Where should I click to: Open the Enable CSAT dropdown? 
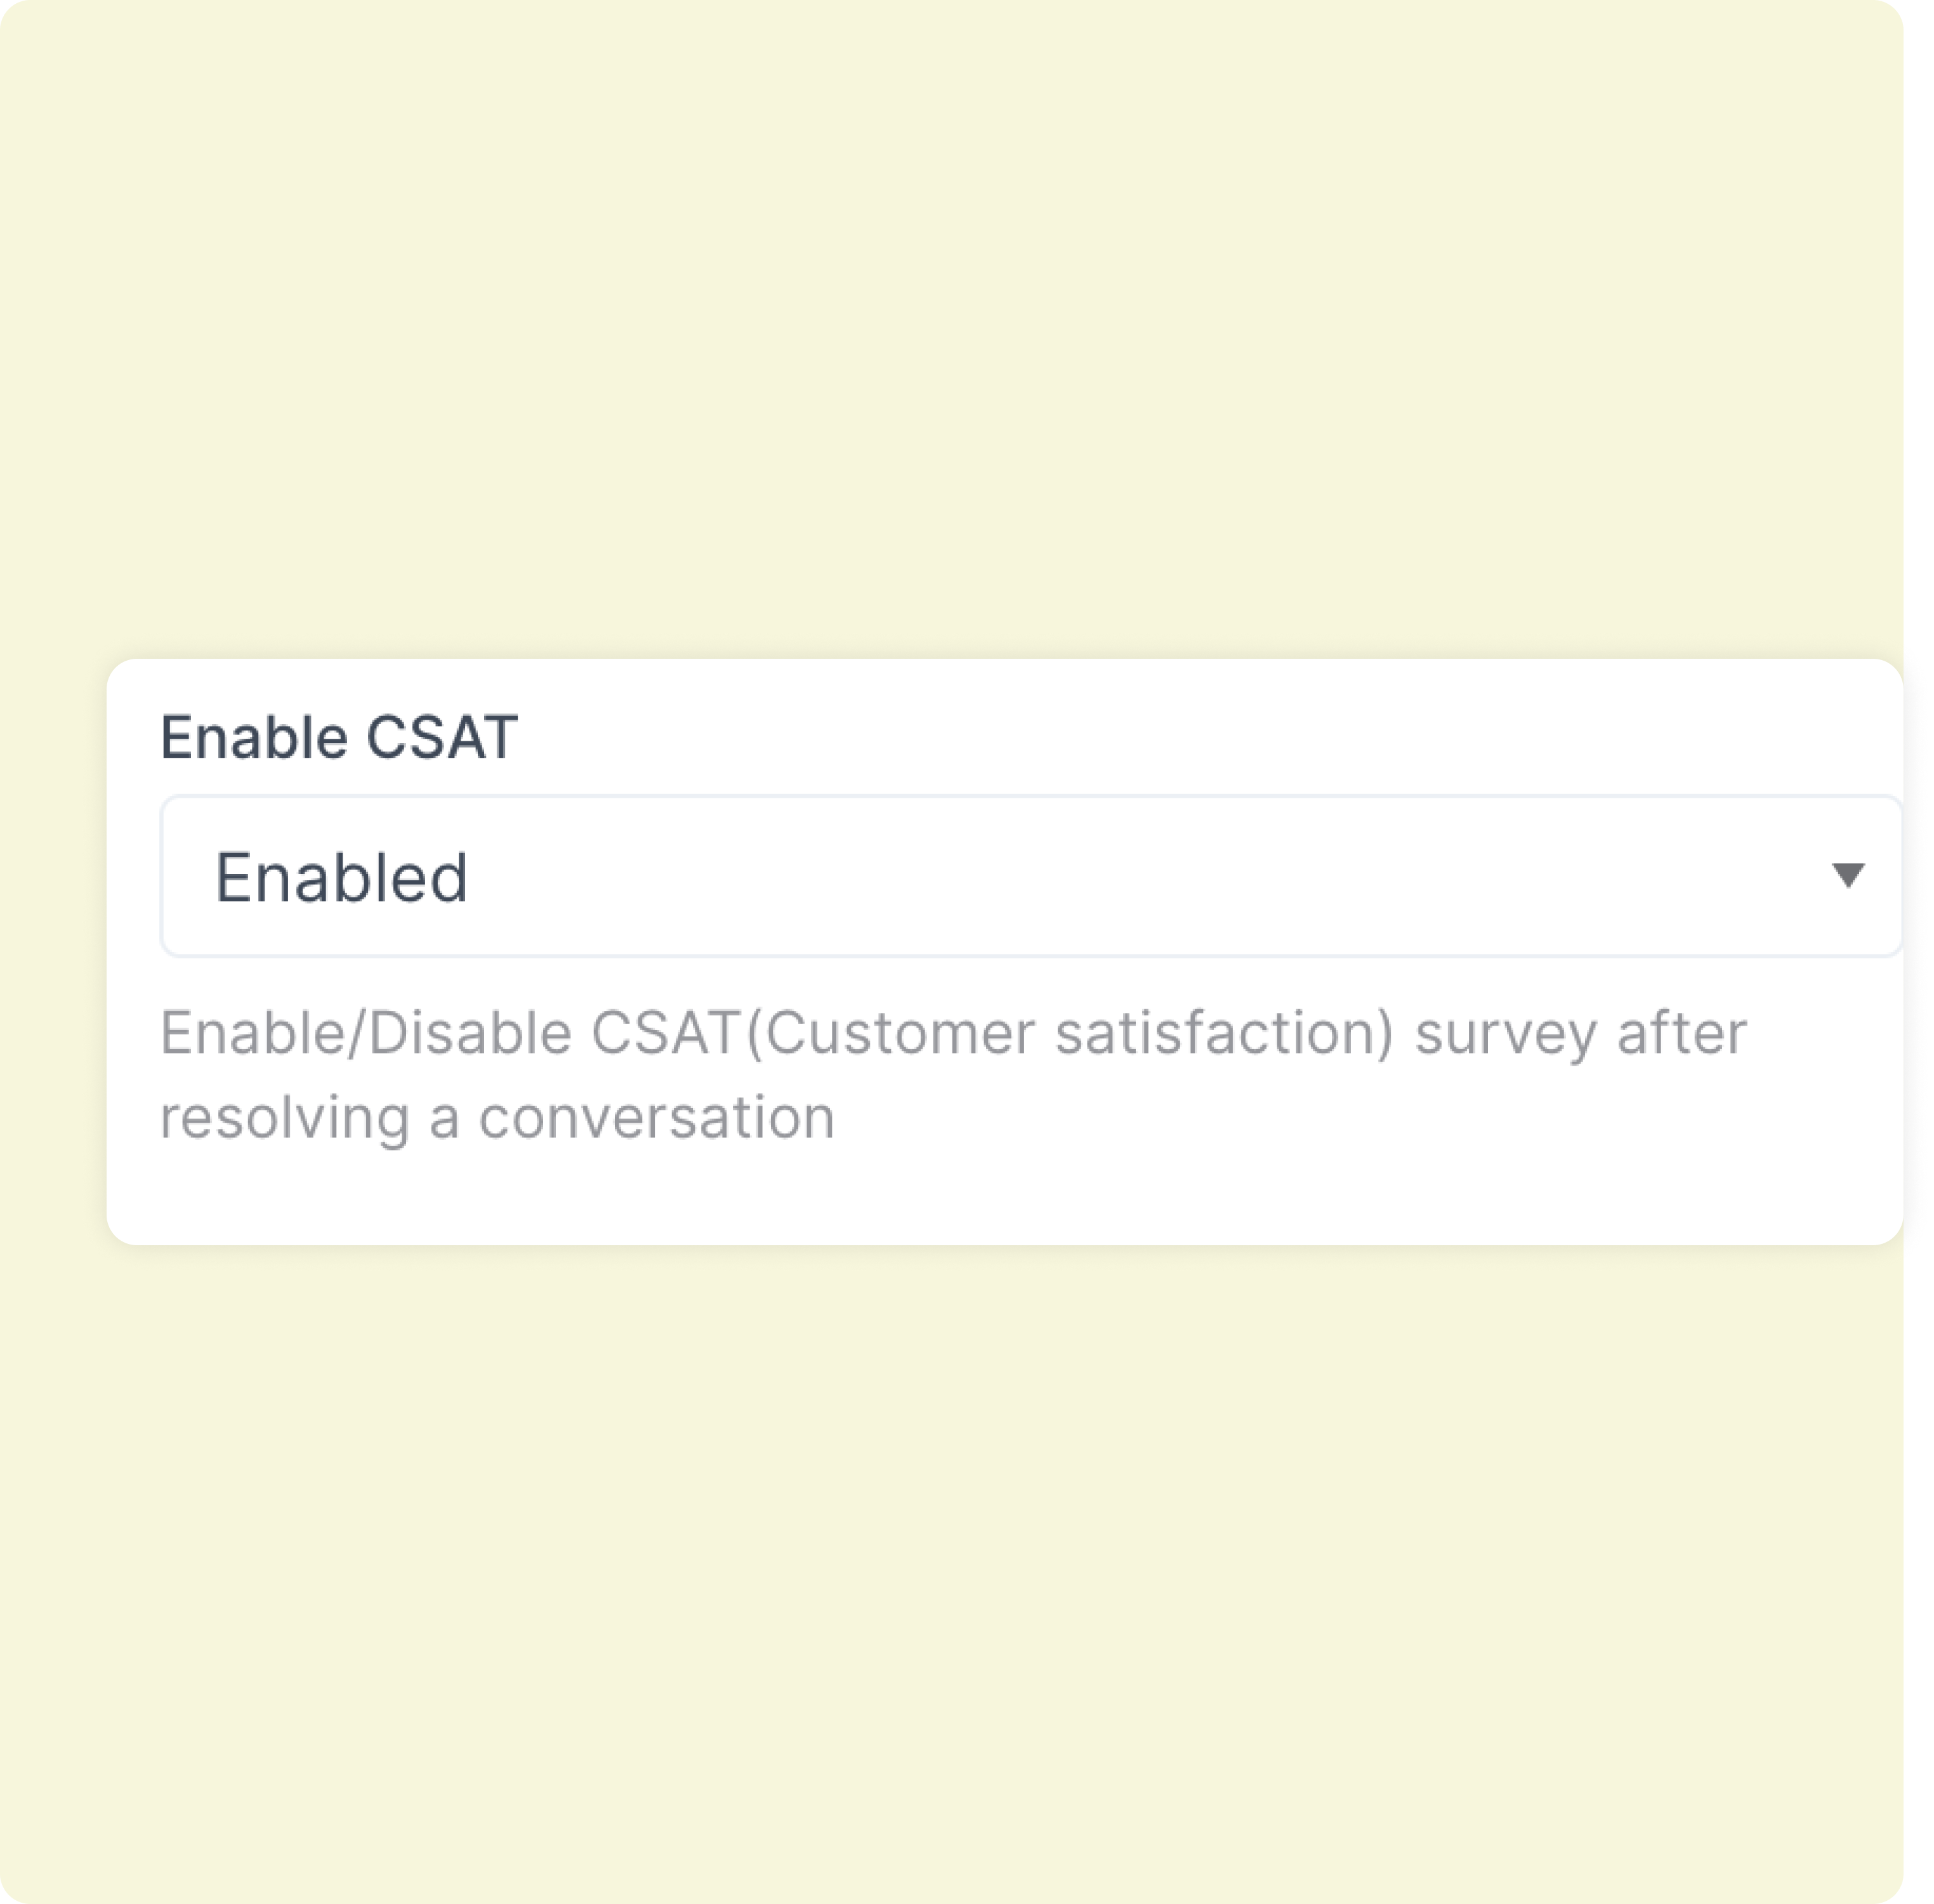(x=1030, y=876)
